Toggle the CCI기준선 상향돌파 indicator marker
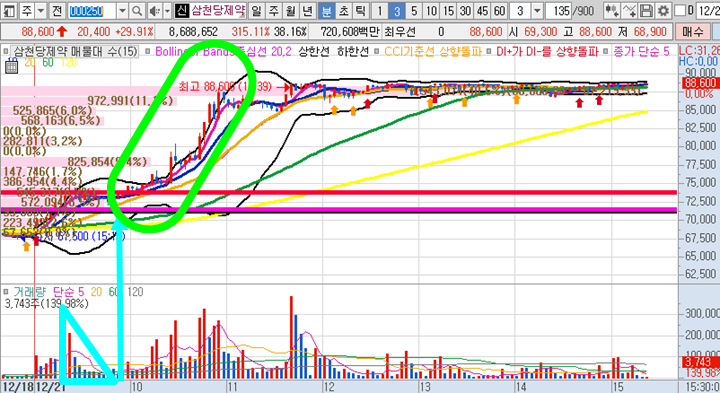Image resolution: width=720 pixels, height=393 pixels. tap(377, 51)
